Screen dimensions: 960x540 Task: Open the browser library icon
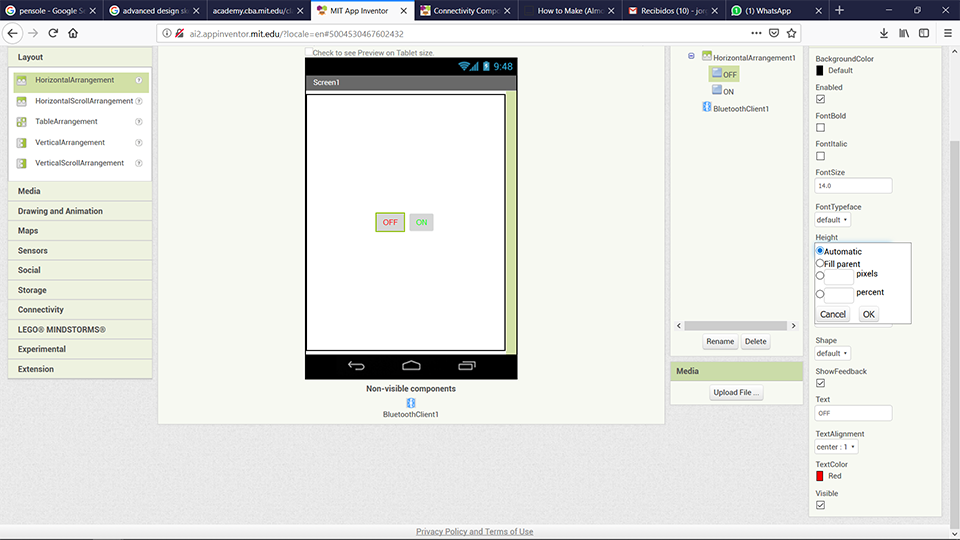pyautogui.click(x=904, y=33)
